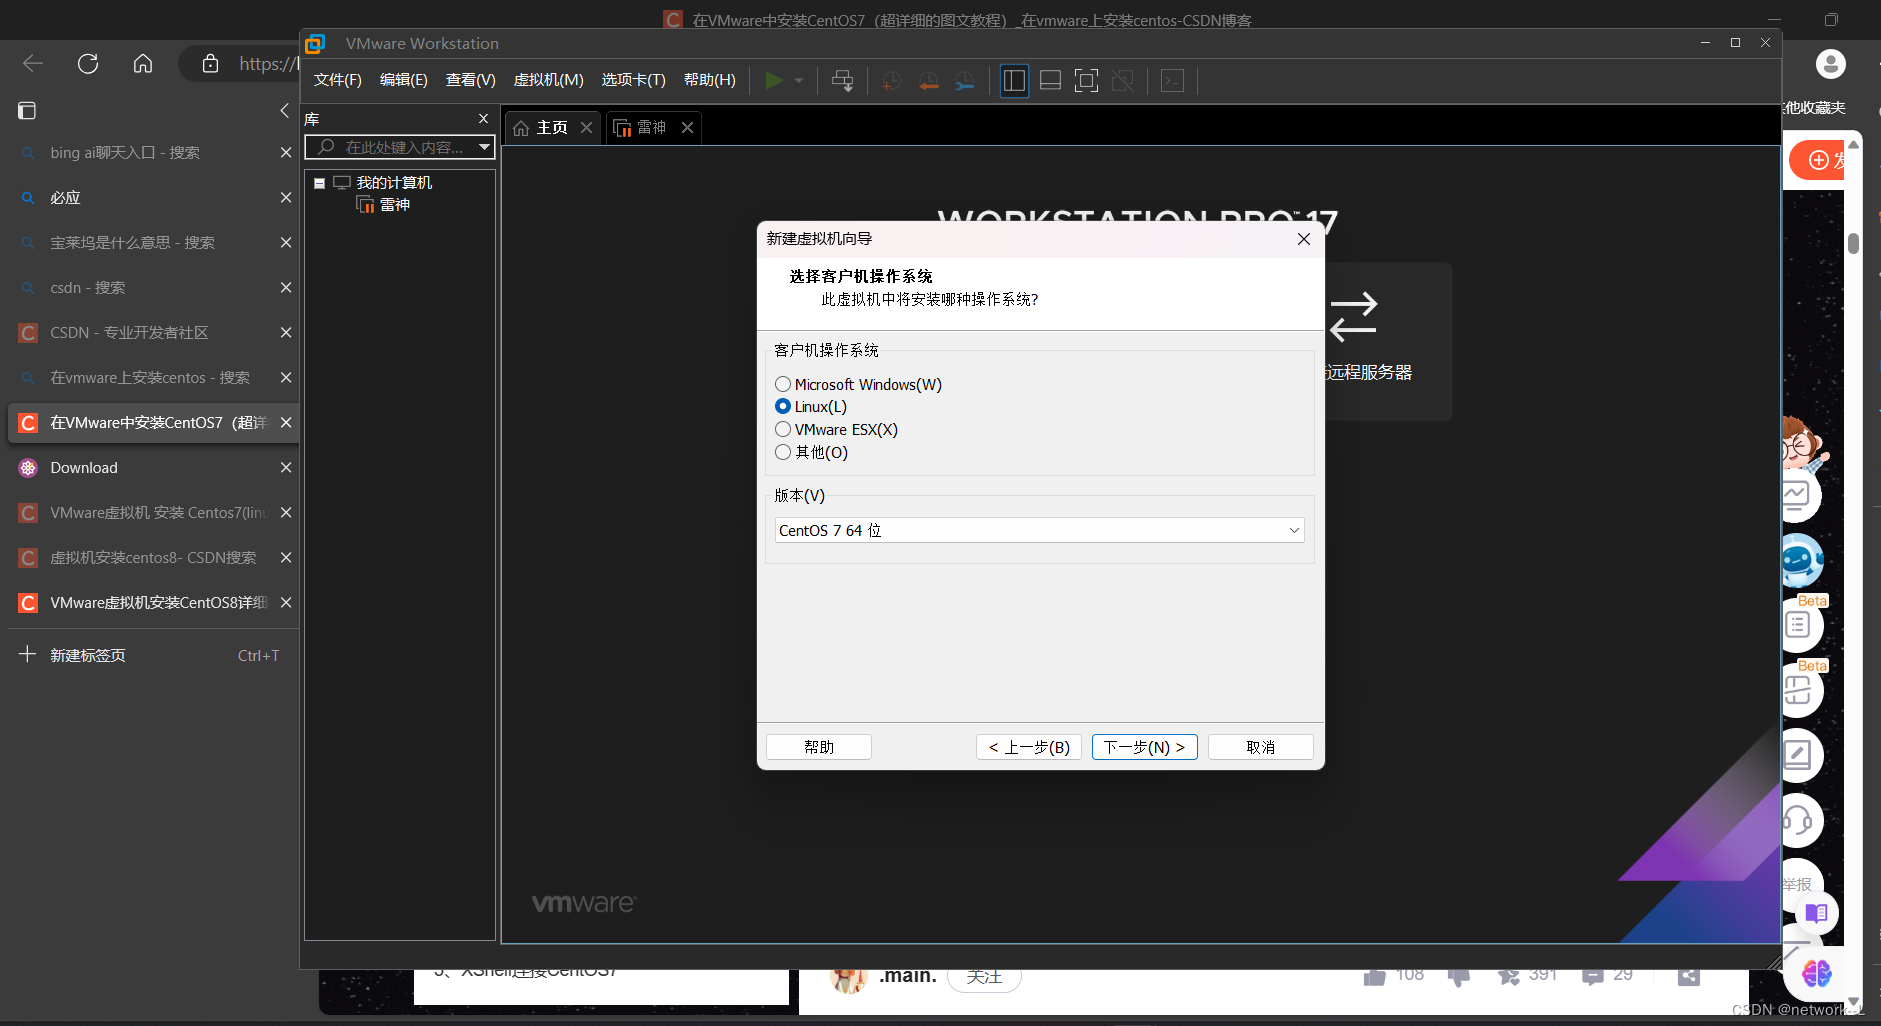Close the 必应 browser tab

tap(286, 198)
